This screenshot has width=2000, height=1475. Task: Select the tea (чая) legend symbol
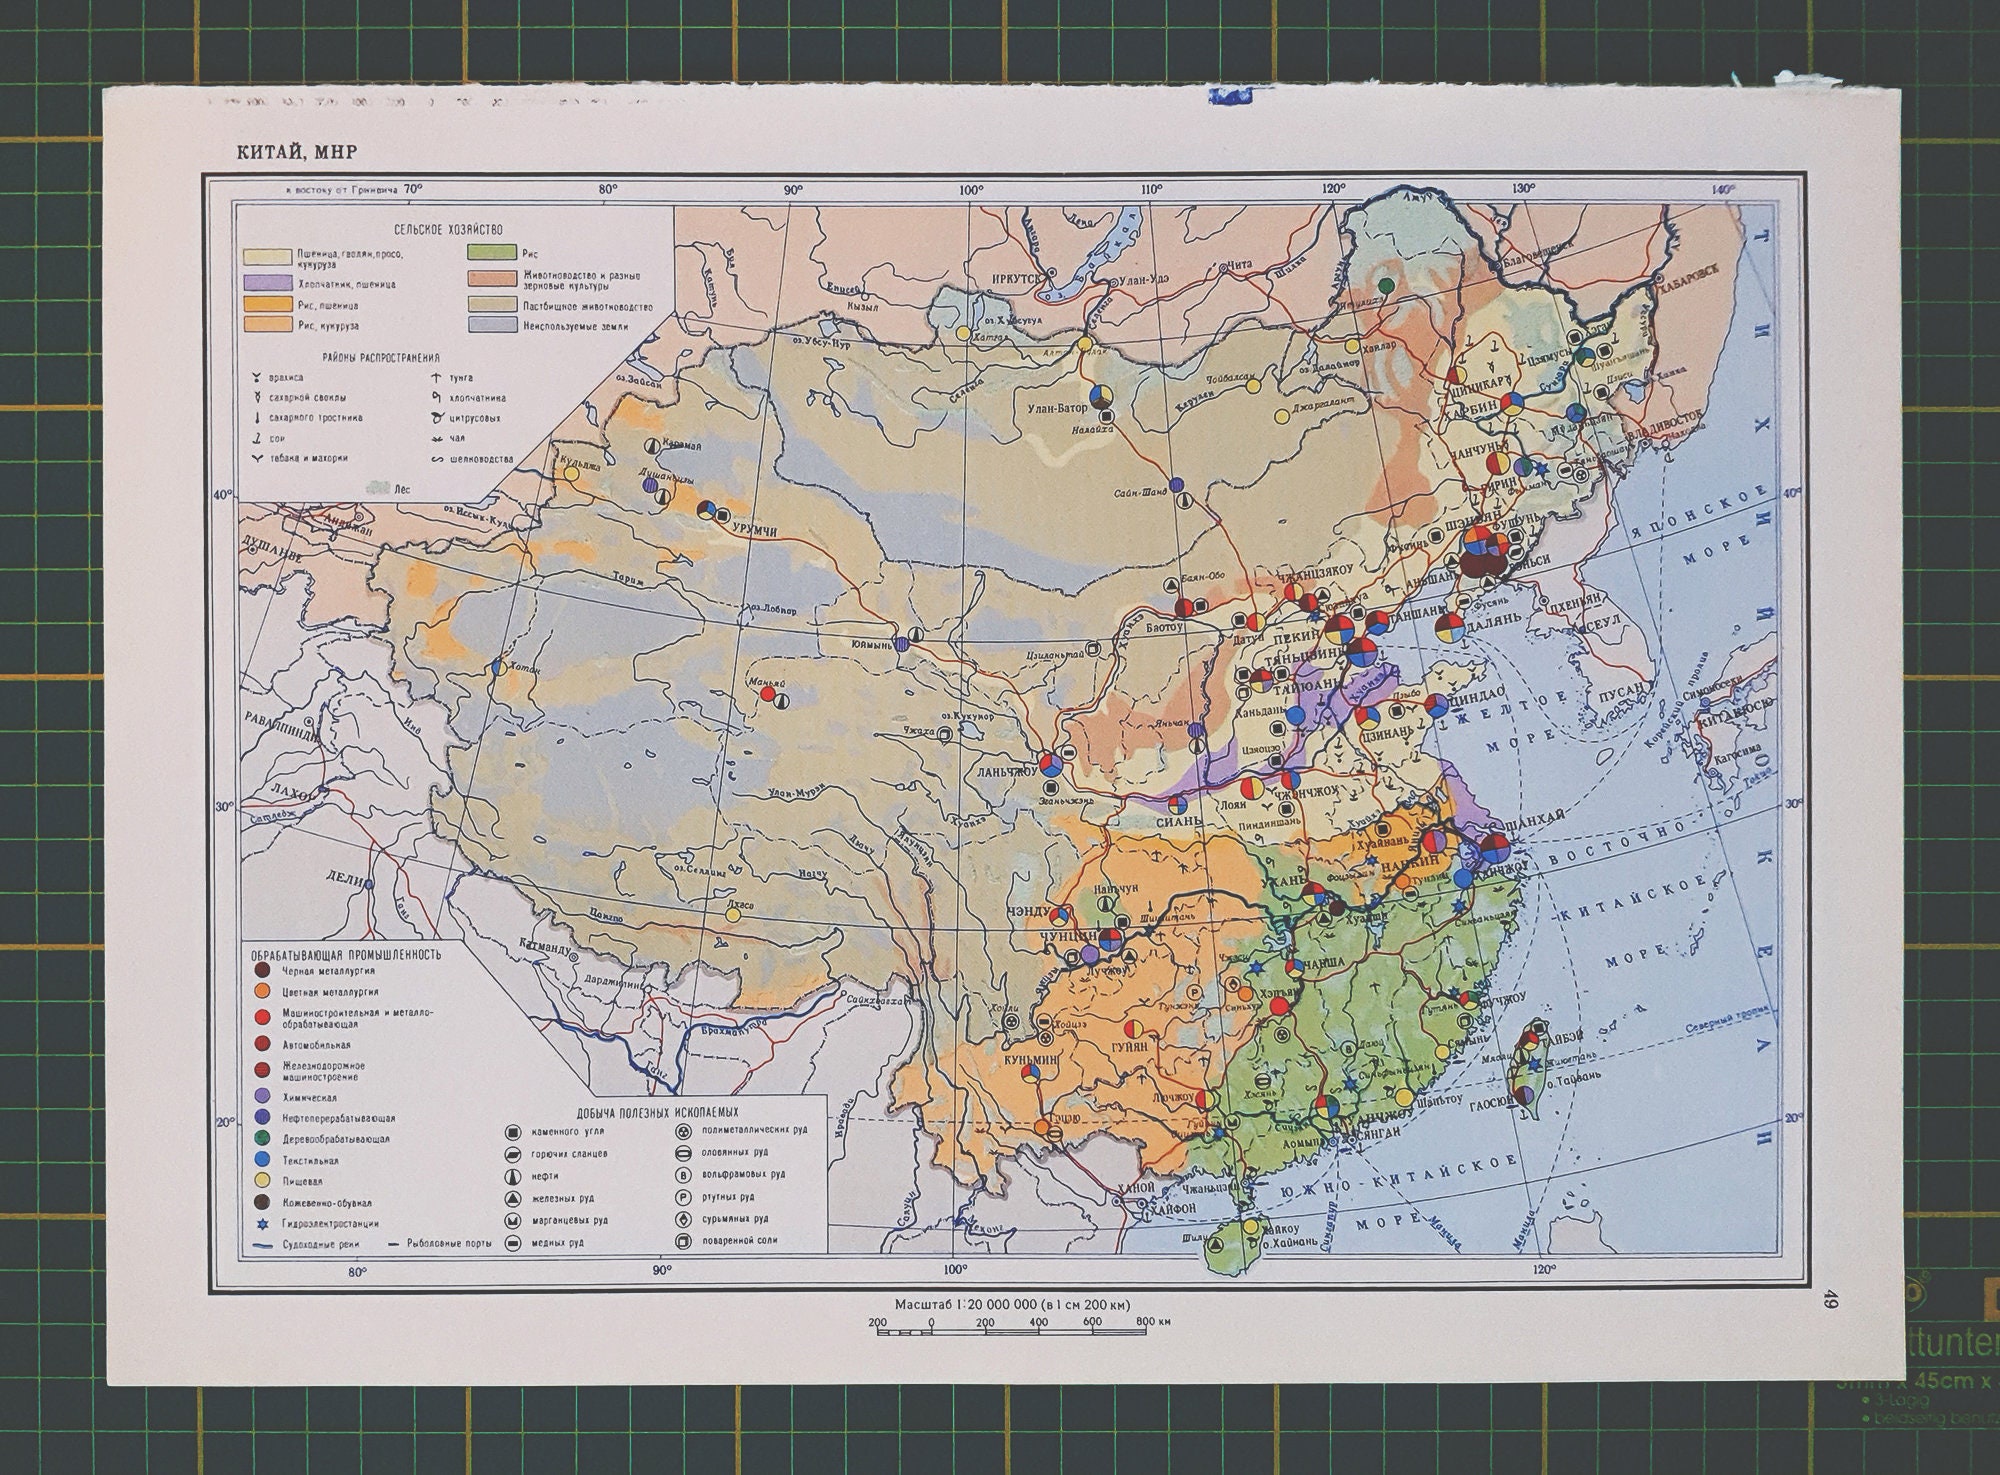click(x=436, y=438)
